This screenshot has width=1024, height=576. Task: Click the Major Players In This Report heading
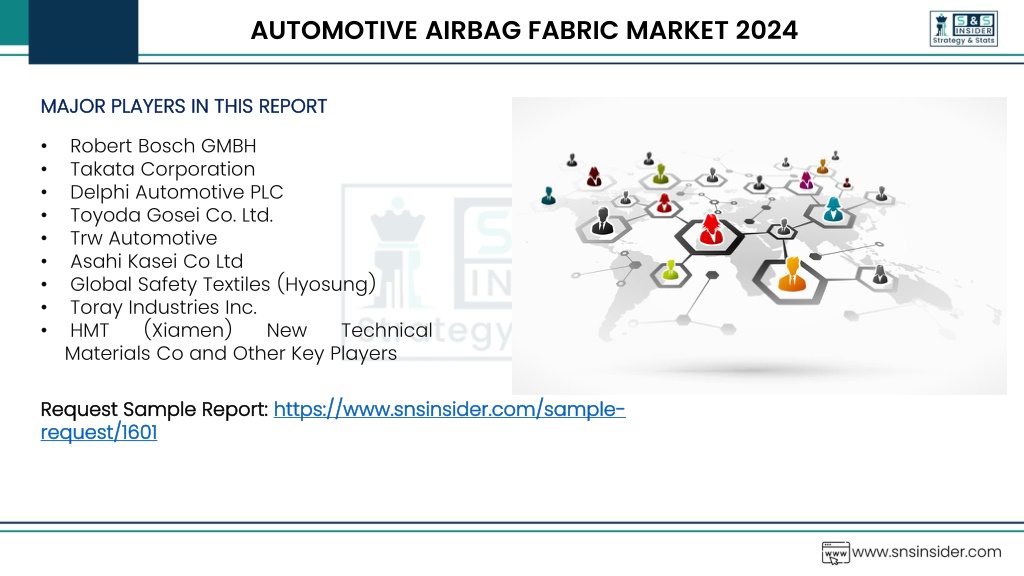(184, 106)
